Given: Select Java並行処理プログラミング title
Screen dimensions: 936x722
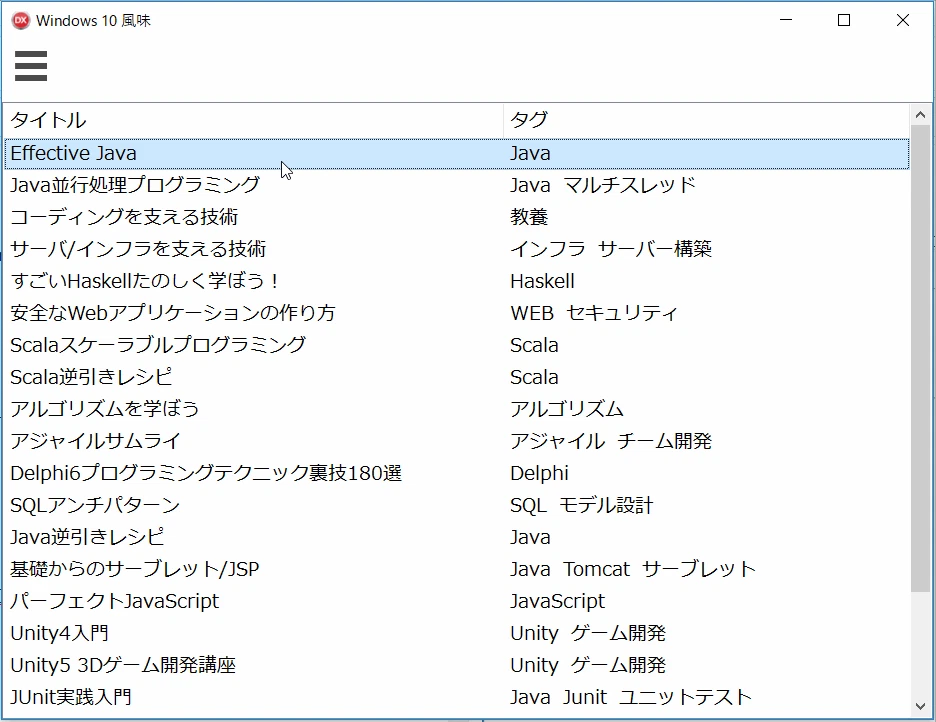Looking at the screenshot, I should [135, 185].
